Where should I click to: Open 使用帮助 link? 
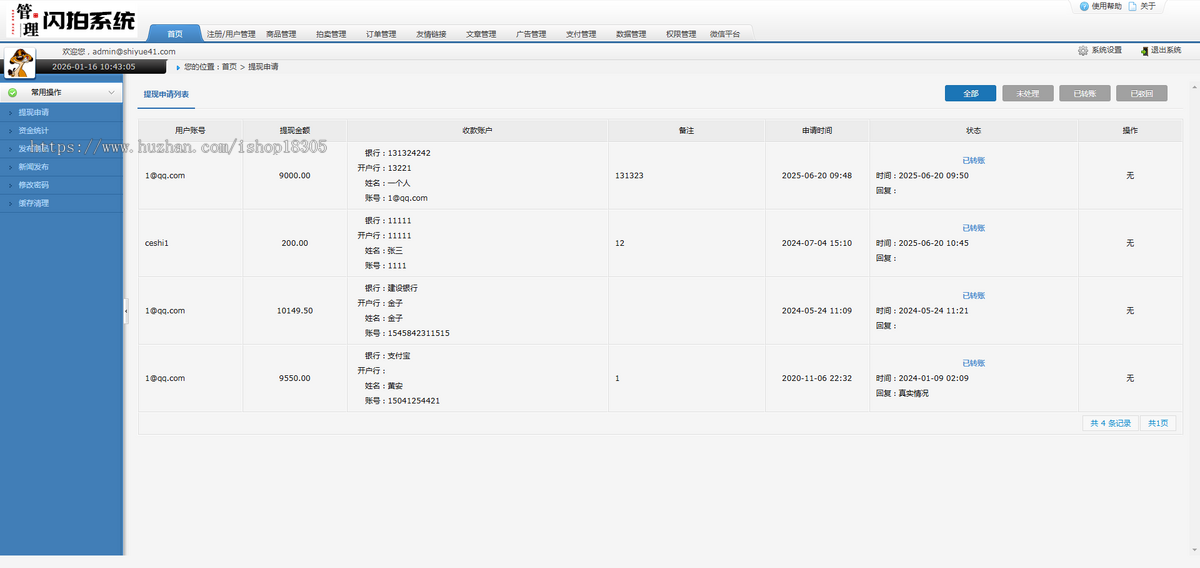[1106, 6]
